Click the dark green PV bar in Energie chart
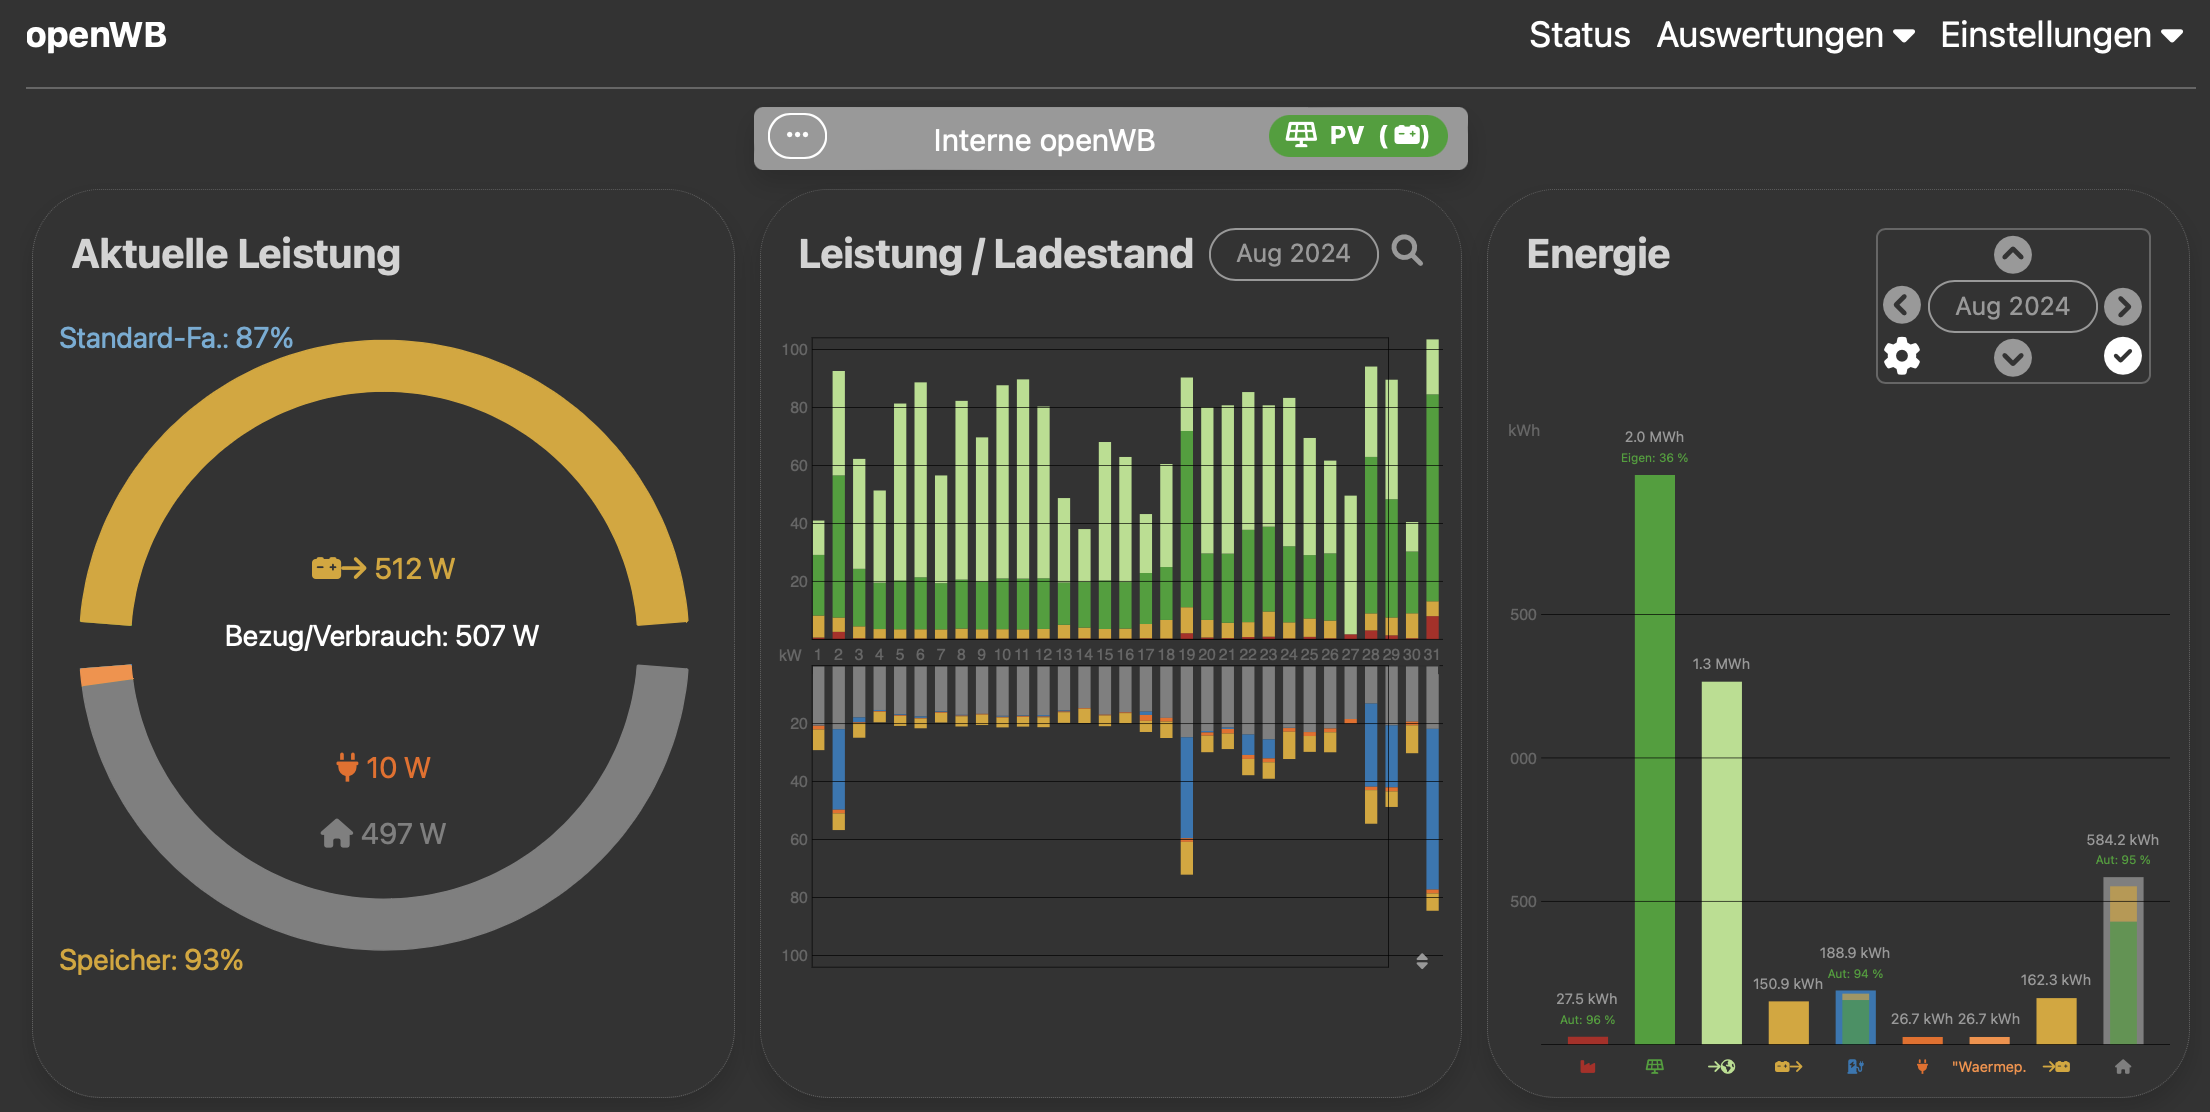The width and height of the screenshot is (2210, 1112). (1654, 760)
